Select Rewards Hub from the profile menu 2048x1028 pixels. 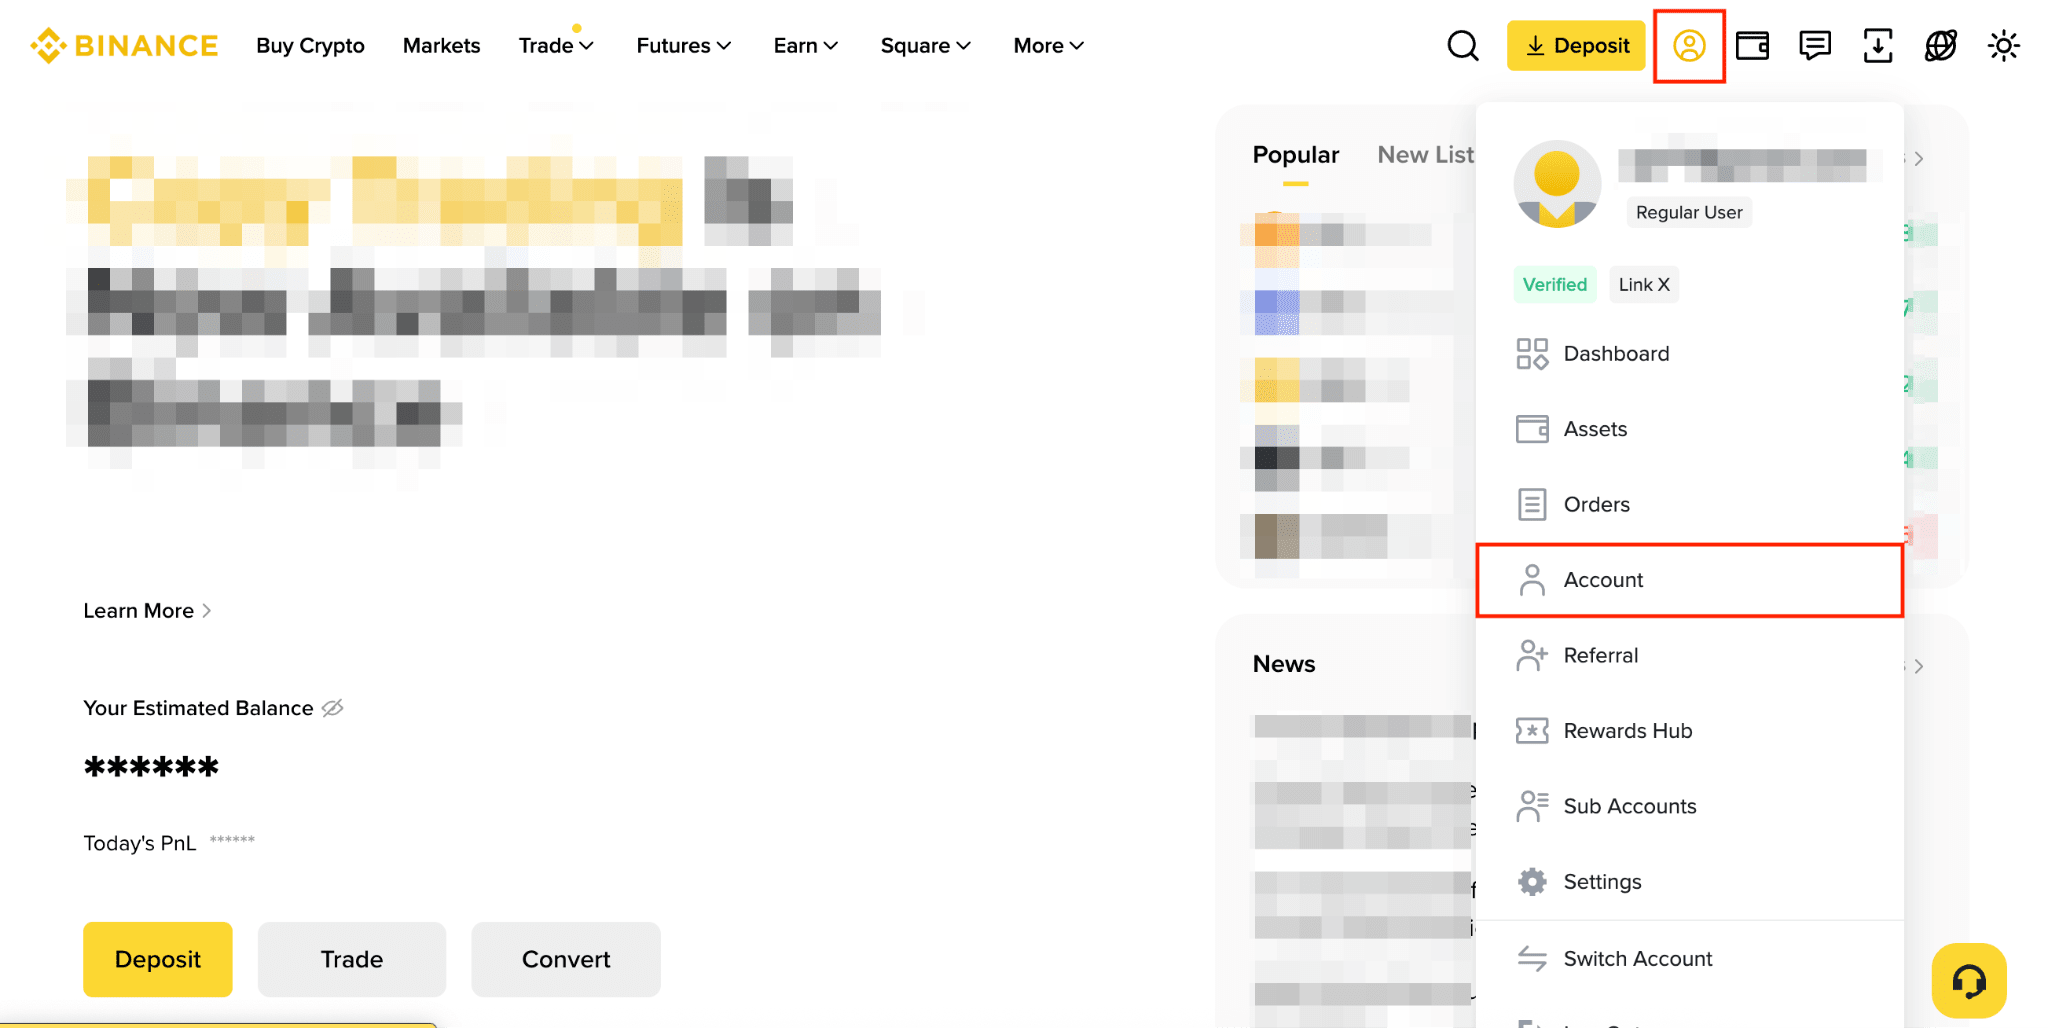pyautogui.click(x=1690, y=731)
